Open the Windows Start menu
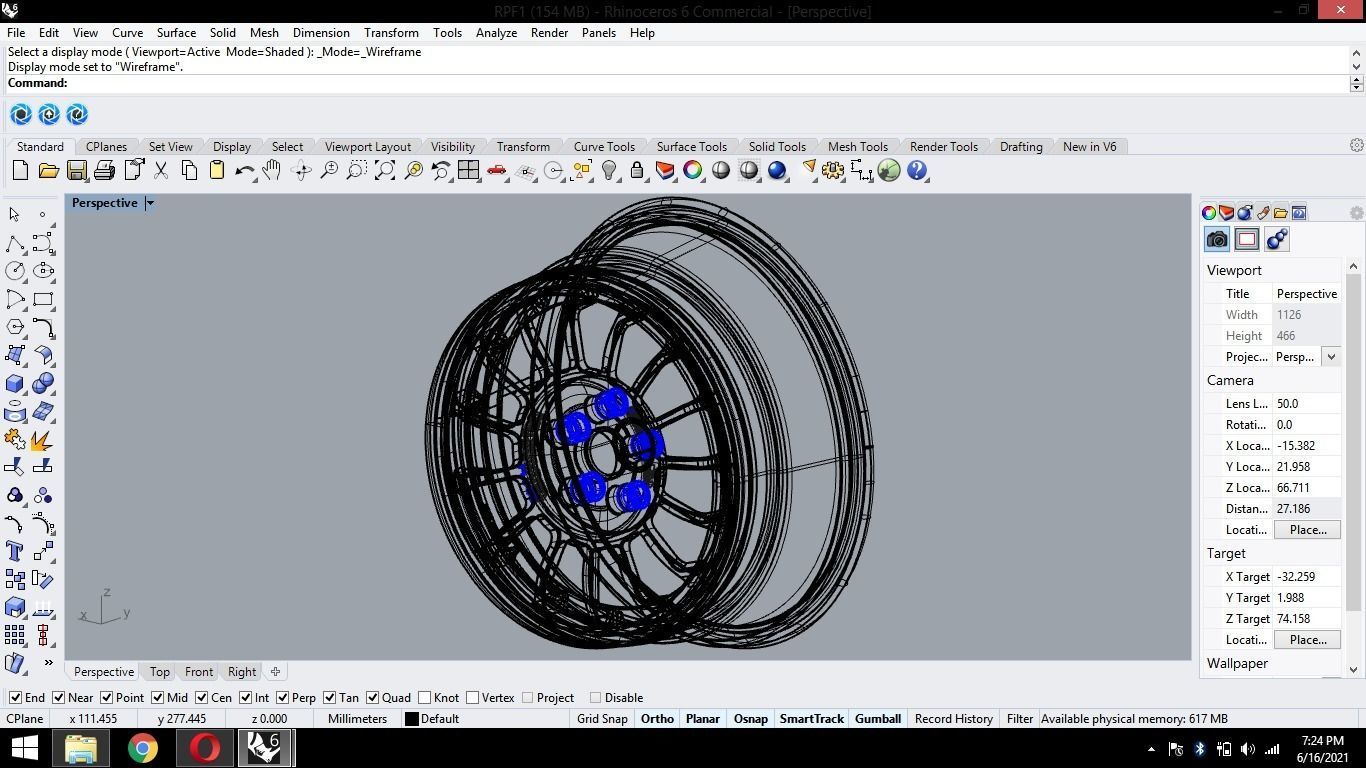This screenshot has width=1366, height=768. click(24, 748)
